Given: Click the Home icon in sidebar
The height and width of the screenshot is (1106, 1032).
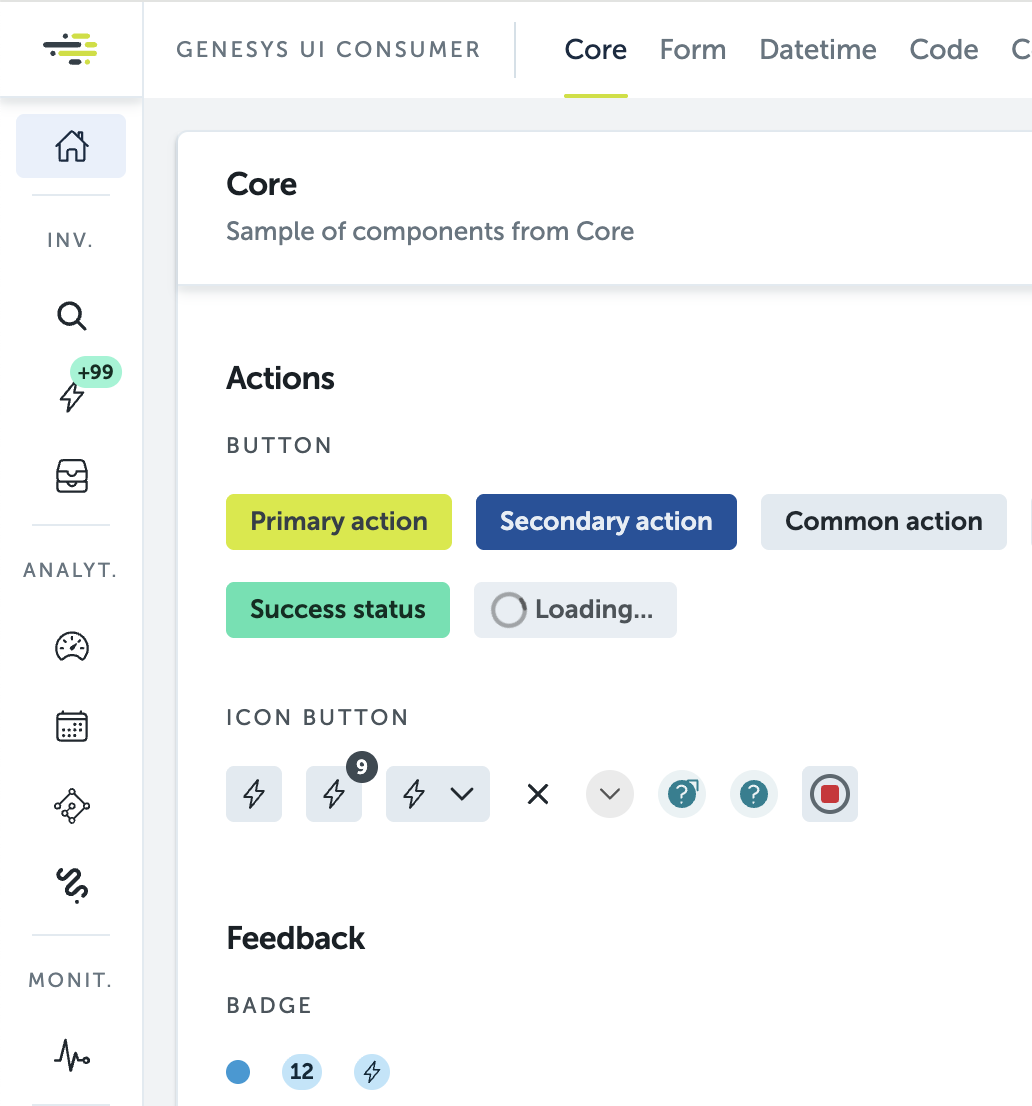Looking at the screenshot, I should pyautogui.click(x=71, y=147).
